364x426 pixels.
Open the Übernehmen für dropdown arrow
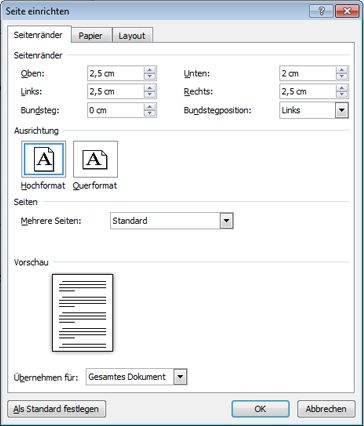click(x=180, y=377)
